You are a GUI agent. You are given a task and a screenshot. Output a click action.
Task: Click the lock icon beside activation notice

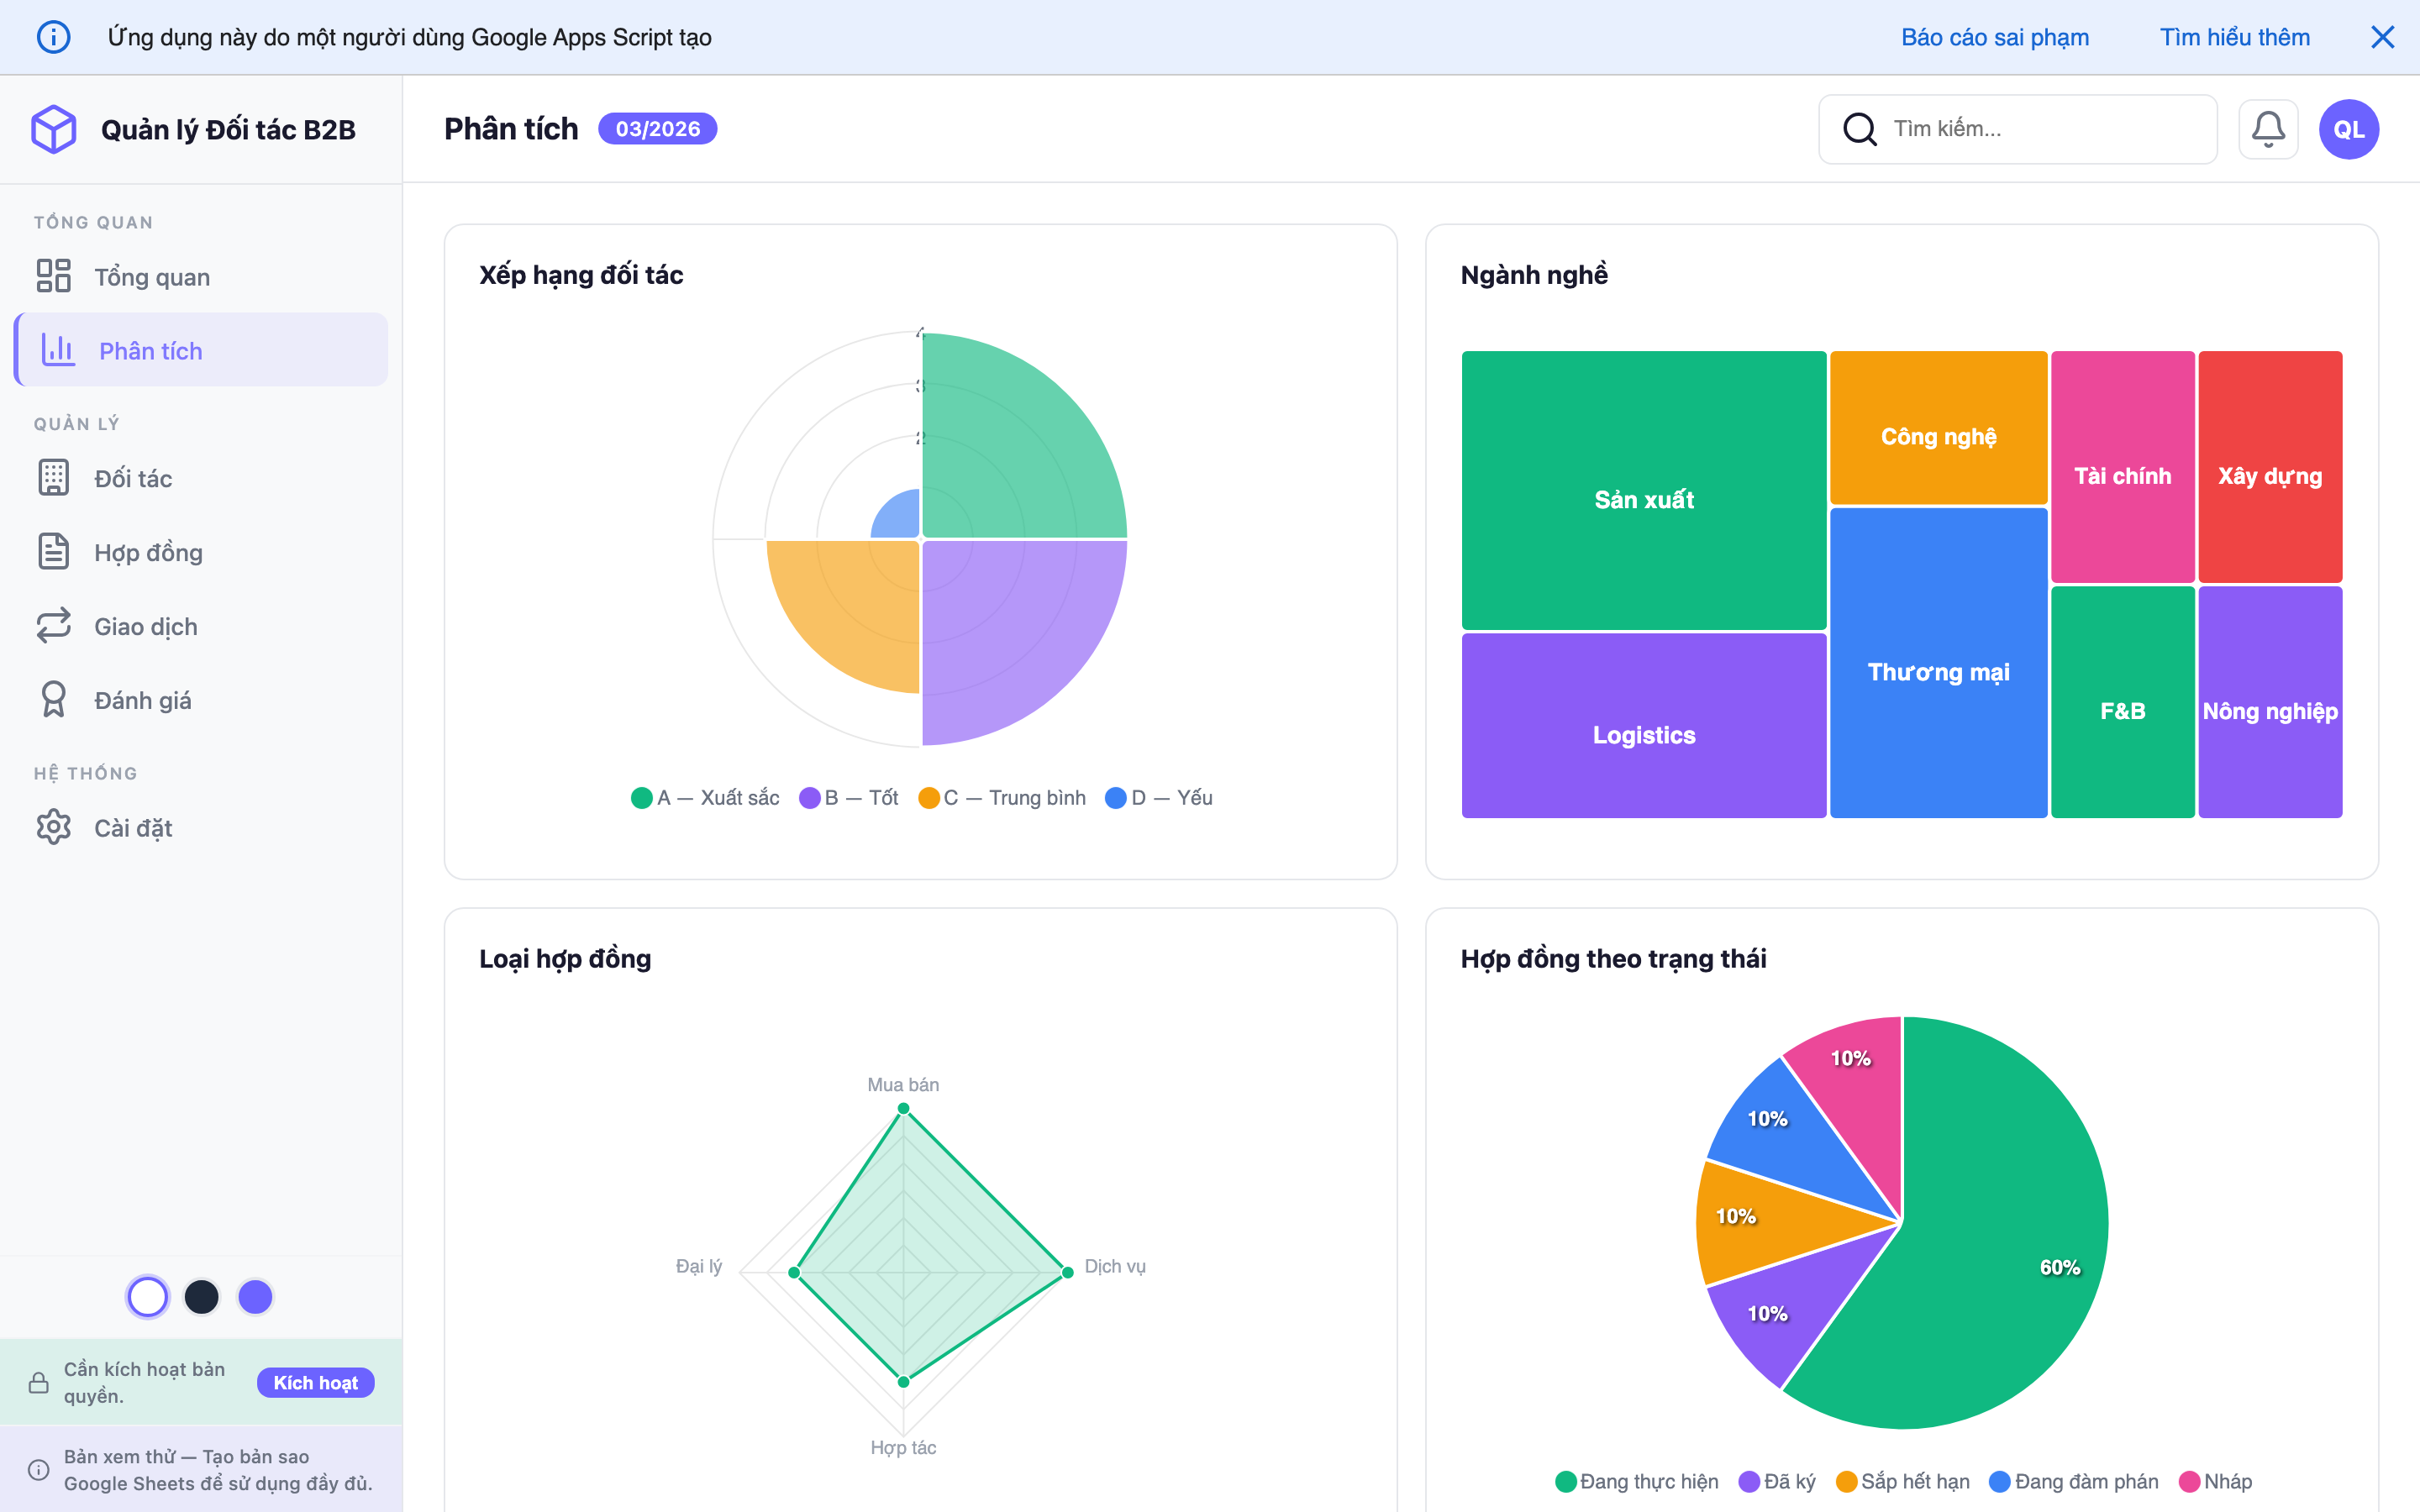pyautogui.click(x=39, y=1382)
